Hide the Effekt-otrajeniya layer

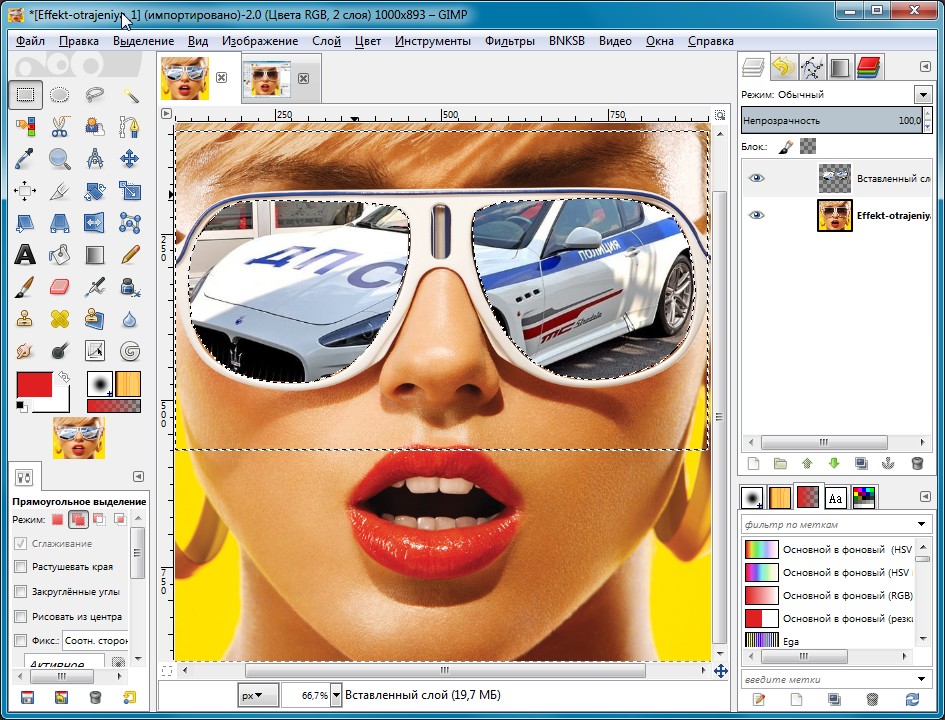[756, 215]
